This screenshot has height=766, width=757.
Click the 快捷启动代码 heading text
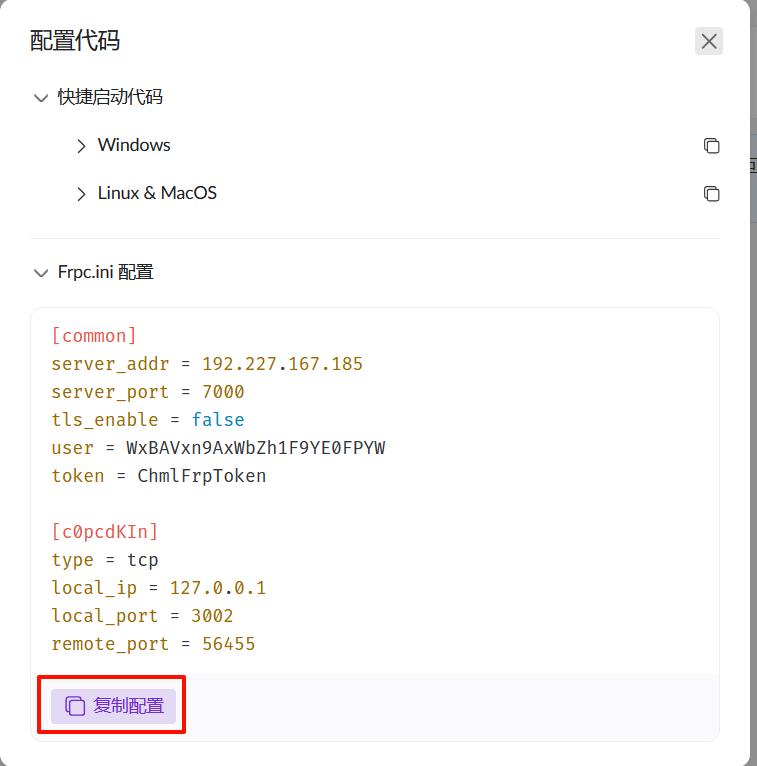(x=110, y=97)
